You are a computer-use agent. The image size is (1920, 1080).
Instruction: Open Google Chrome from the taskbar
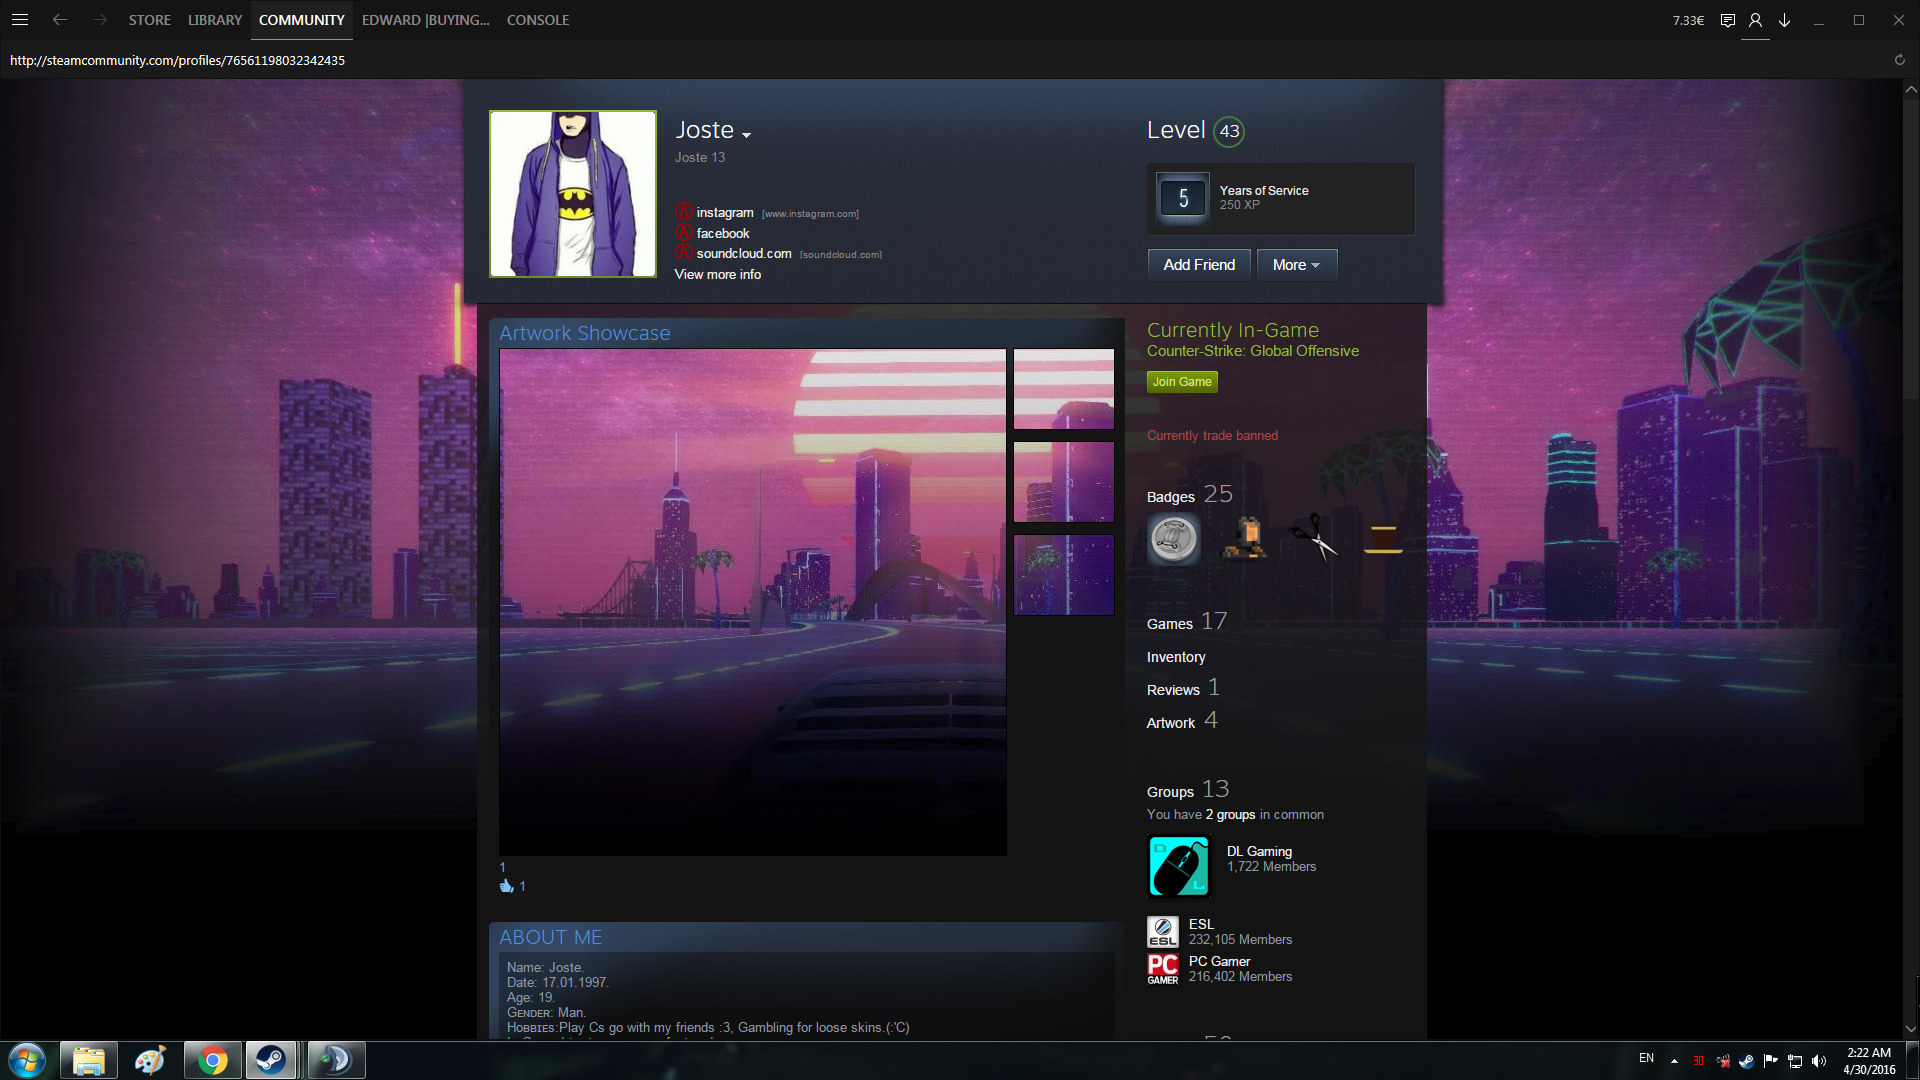(x=212, y=1060)
